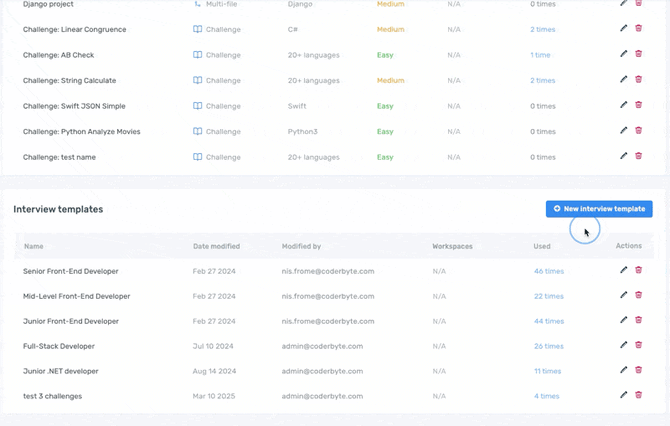Delete the Senior Front-End Developer template
Image resolution: width=670 pixels, height=426 pixels.
pyautogui.click(x=639, y=270)
